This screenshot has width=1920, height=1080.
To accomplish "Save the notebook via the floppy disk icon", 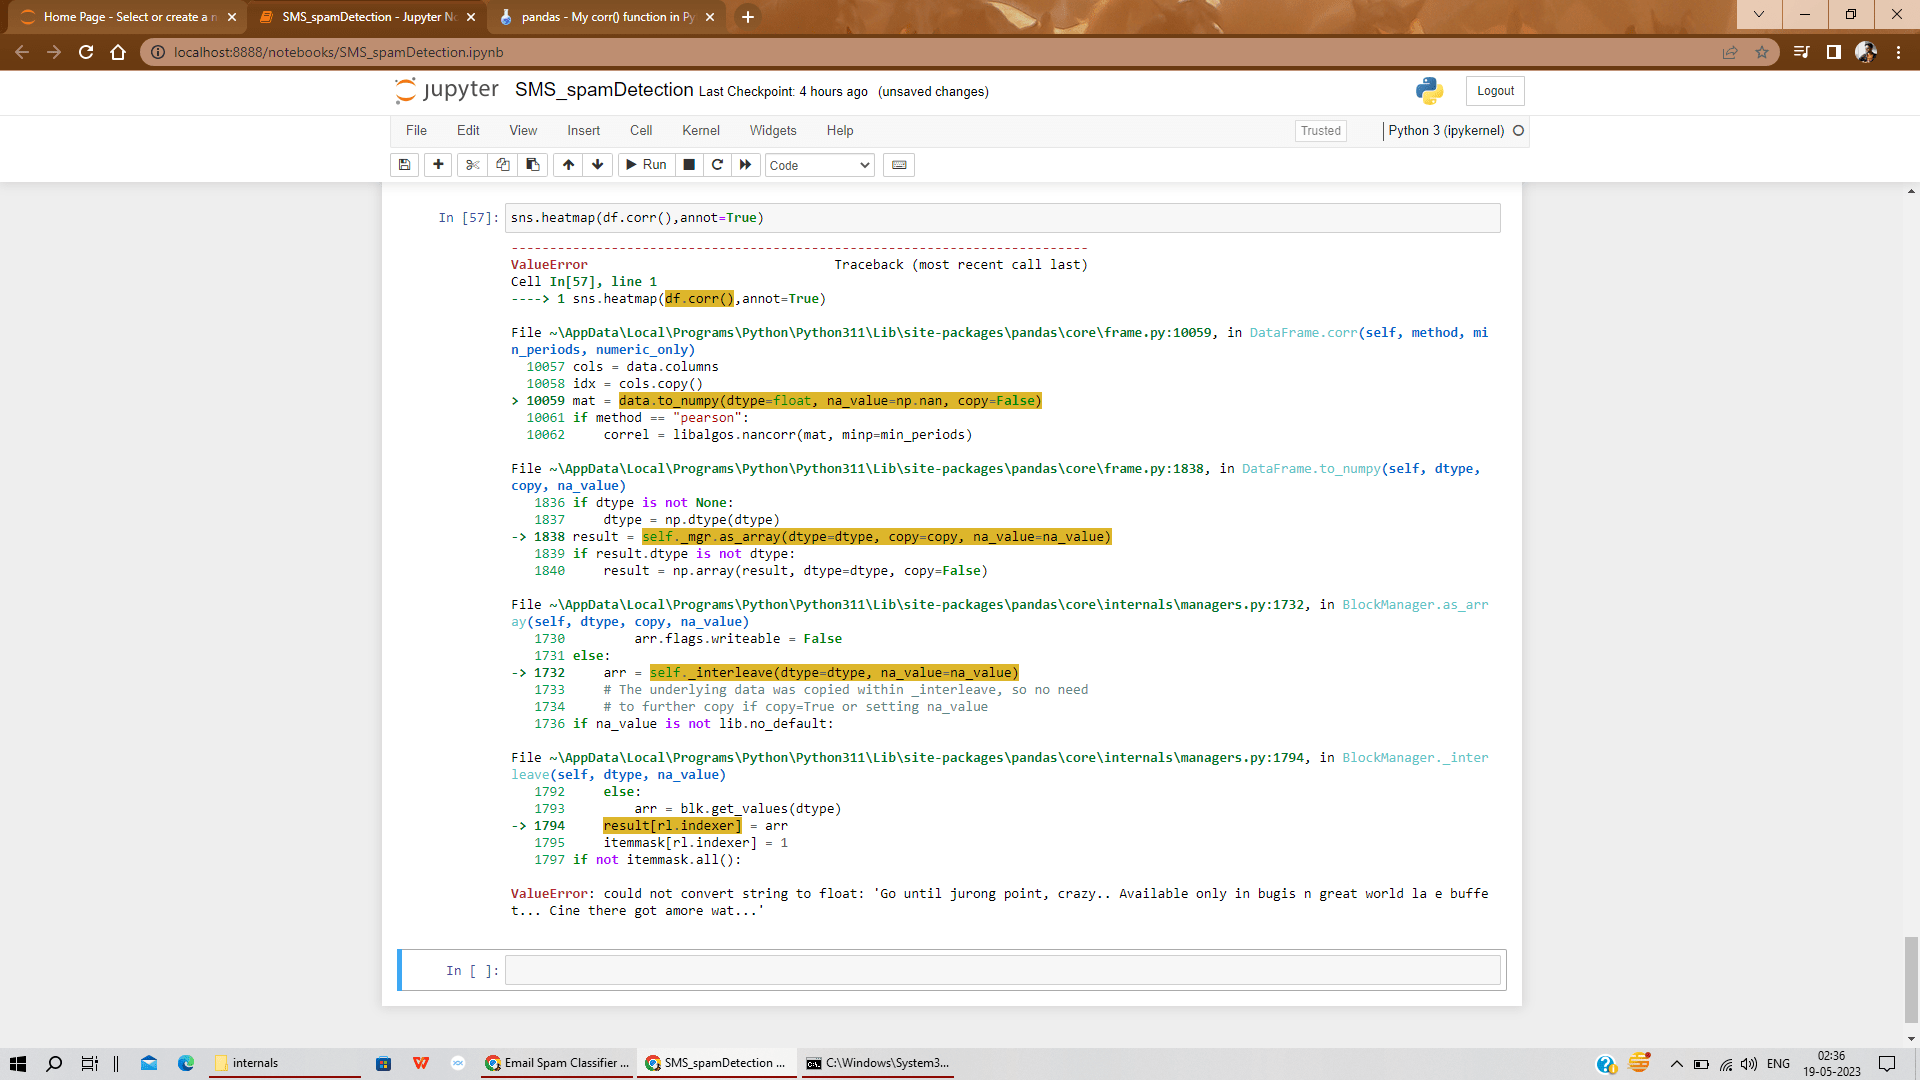I will (404, 165).
